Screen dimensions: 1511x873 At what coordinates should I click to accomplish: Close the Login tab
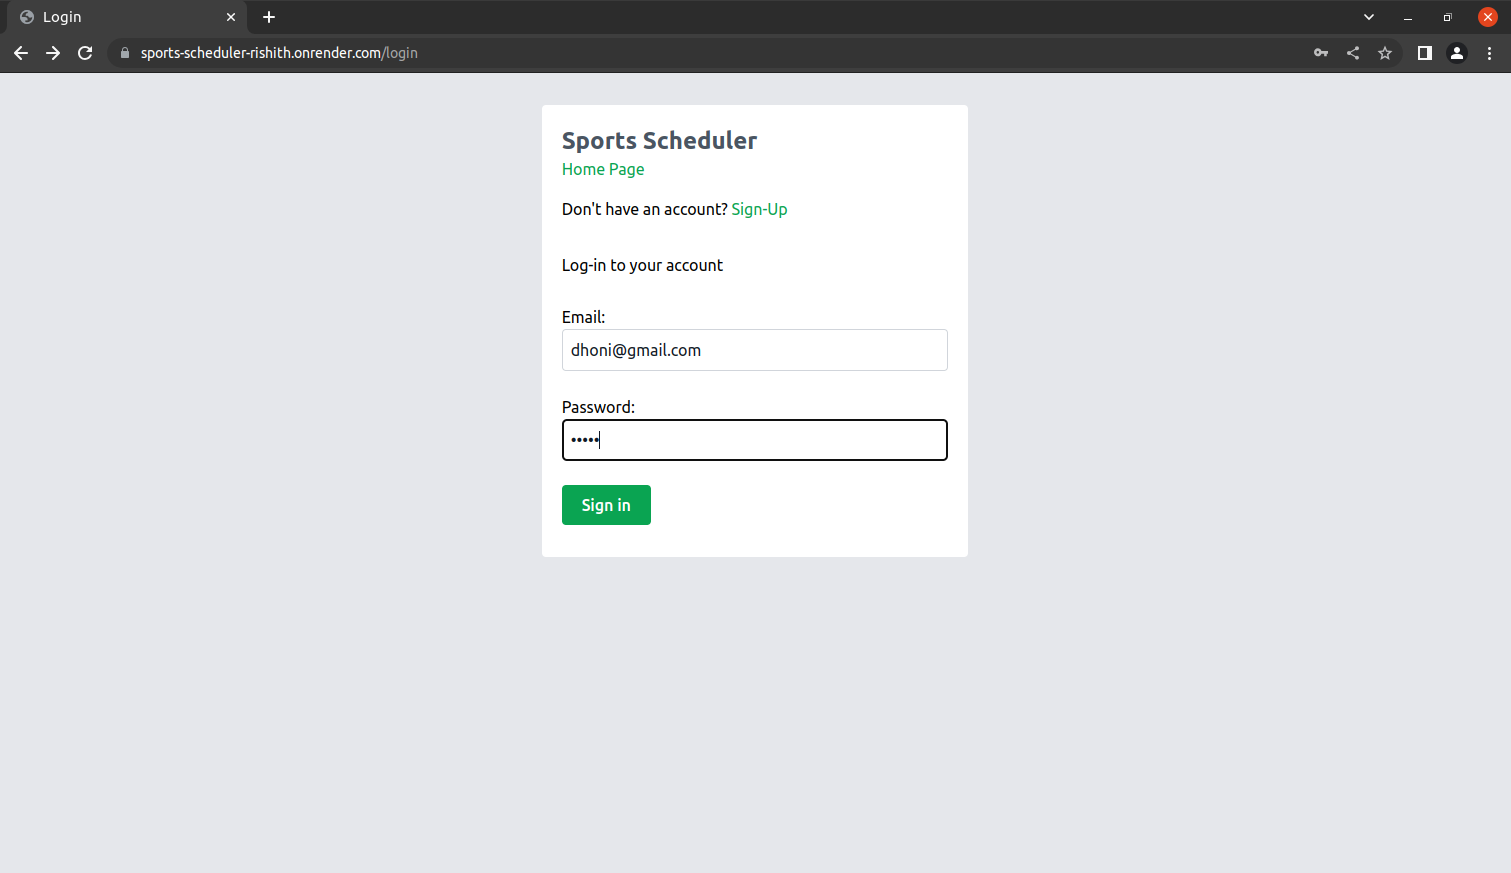[x=231, y=17]
